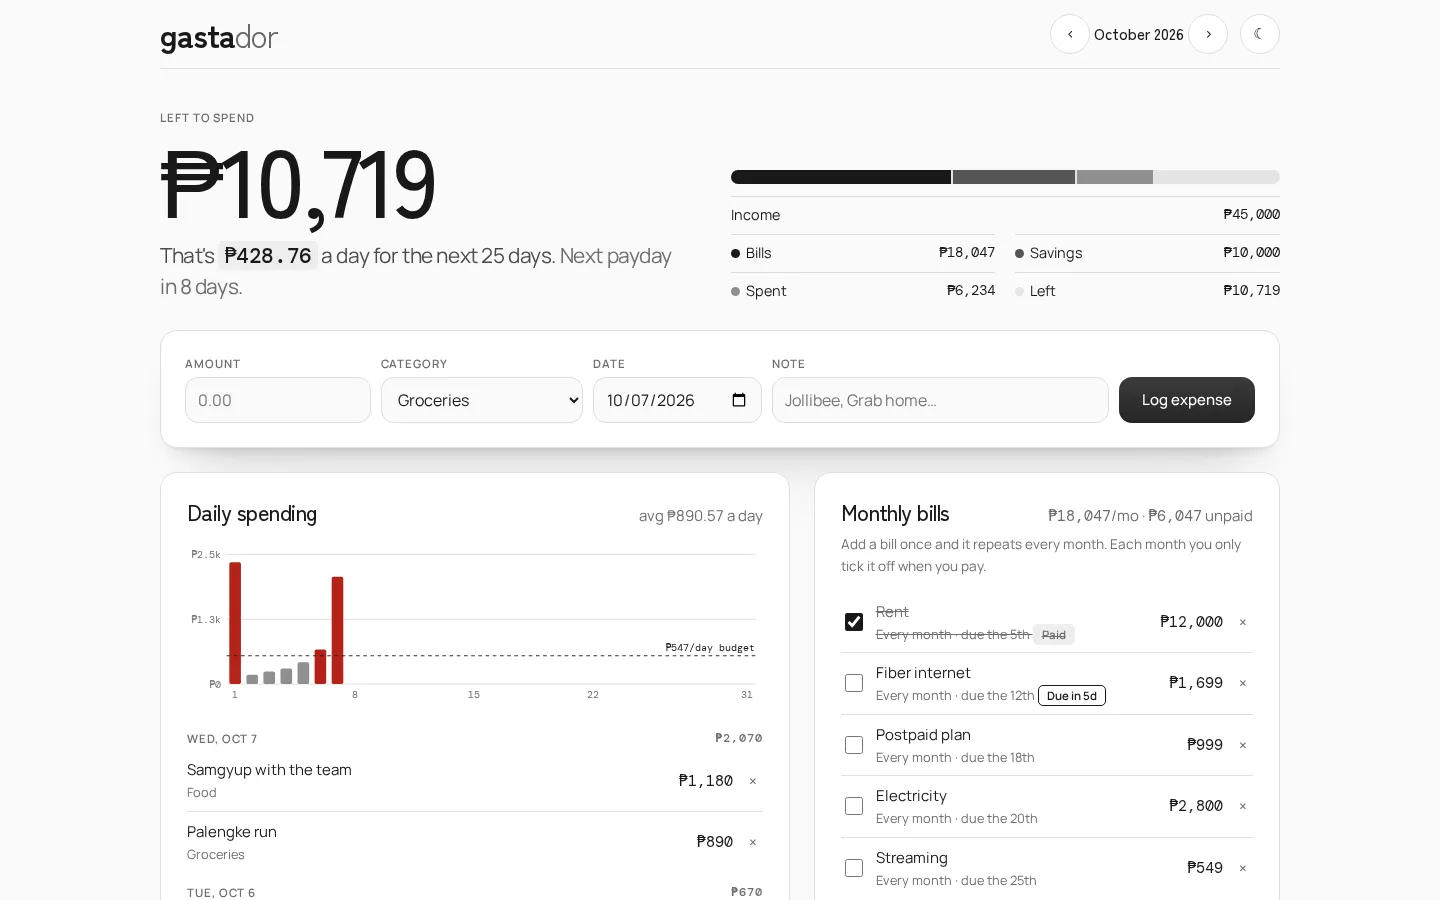Click the Savings segment of budget bar
The width and height of the screenshot is (1440, 900).
[x=1014, y=177]
